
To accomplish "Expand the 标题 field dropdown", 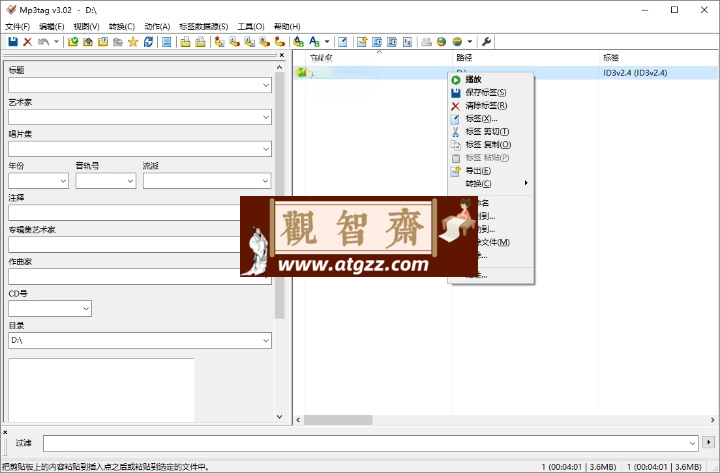I will [266, 85].
